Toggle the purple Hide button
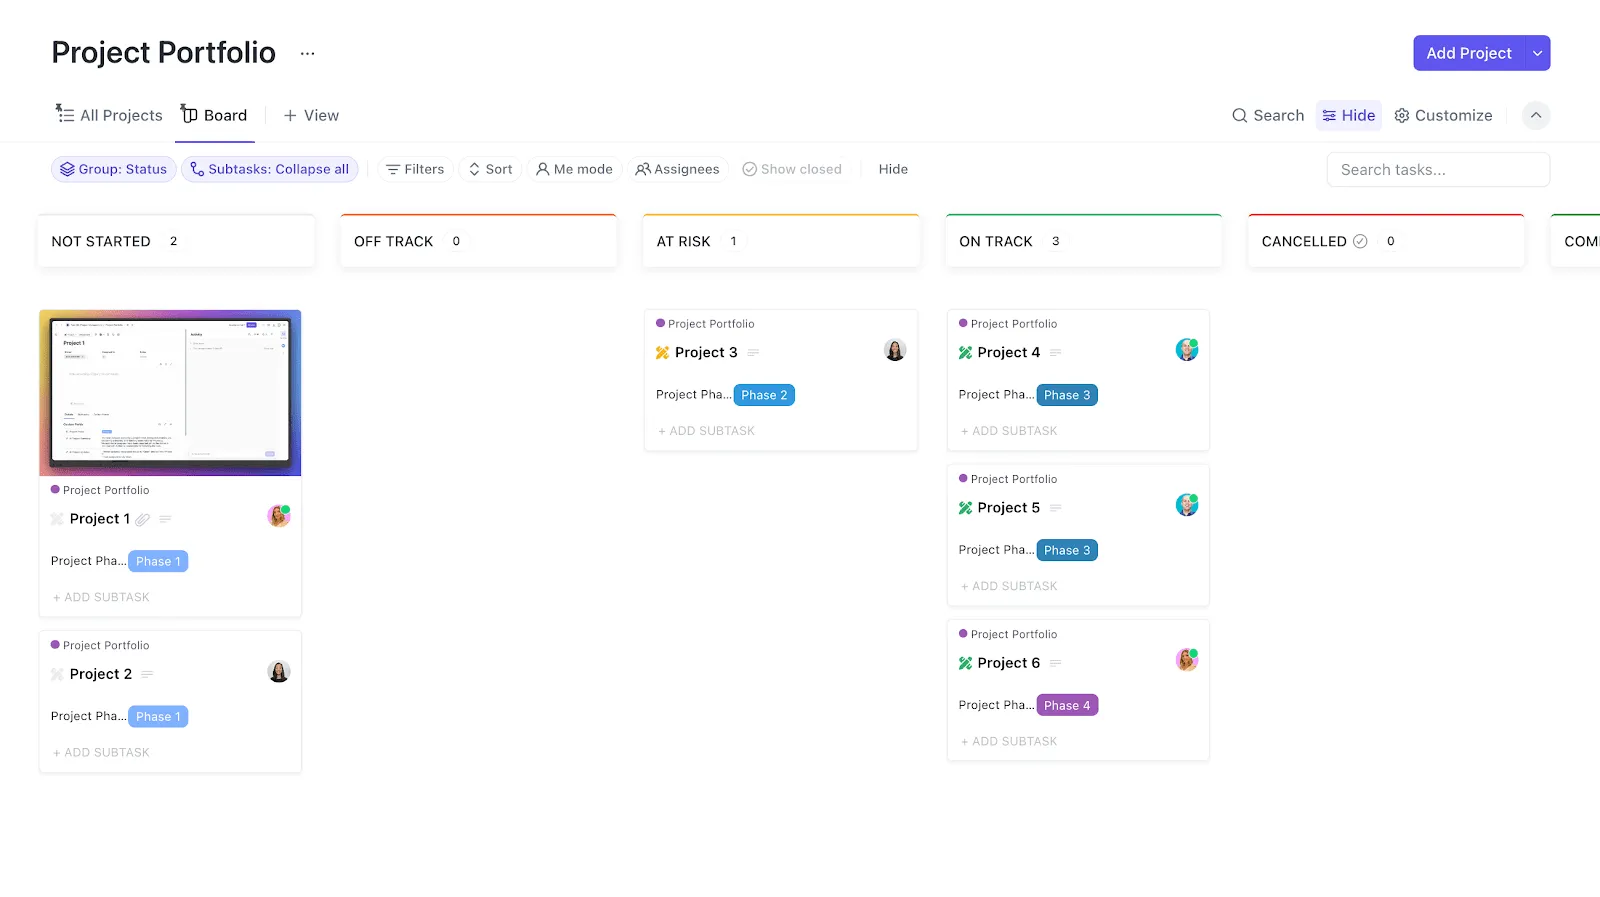1600x897 pixels. 1348,115
